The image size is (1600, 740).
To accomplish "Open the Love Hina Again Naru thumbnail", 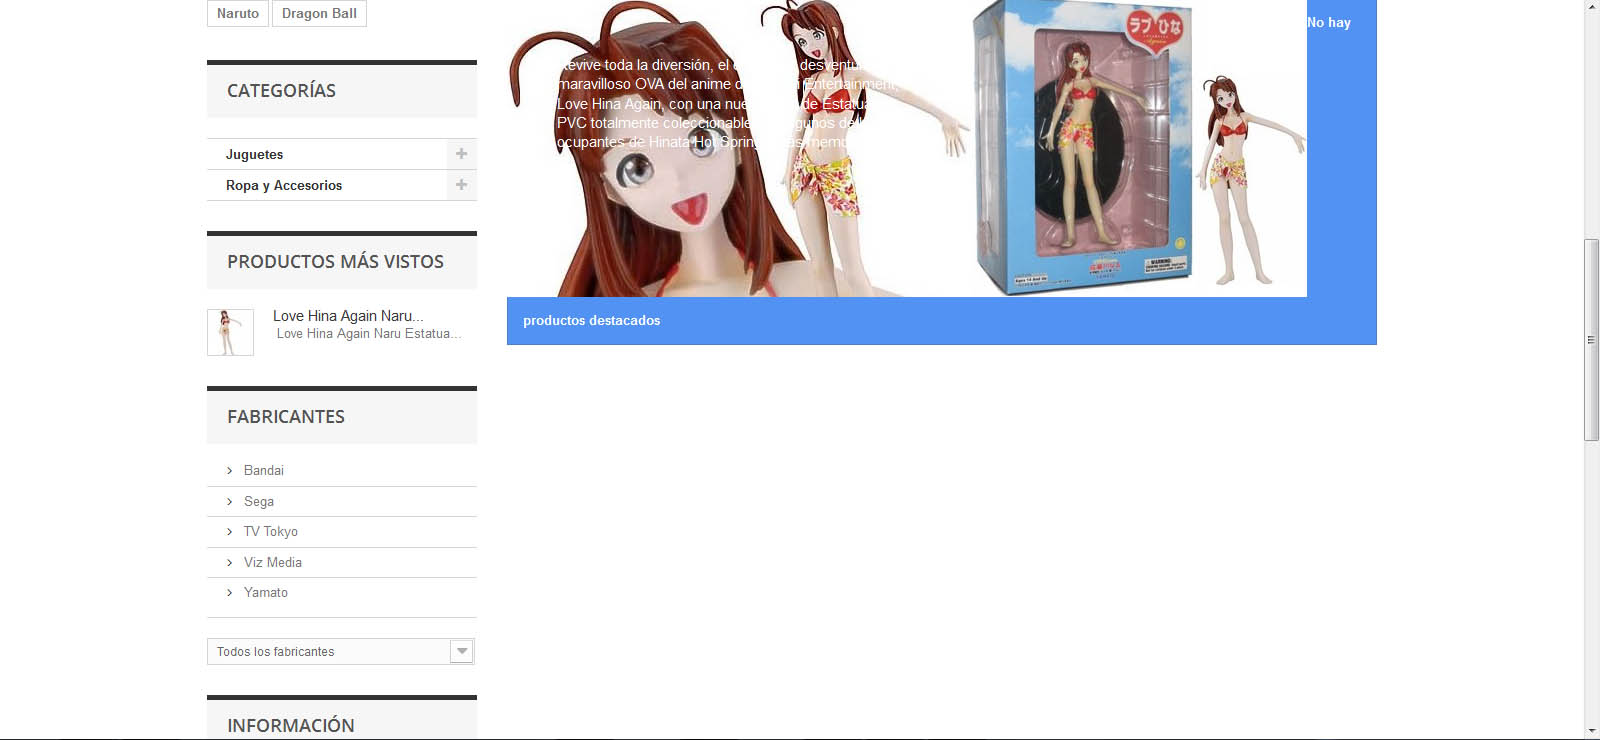I will tap(230, 332).
